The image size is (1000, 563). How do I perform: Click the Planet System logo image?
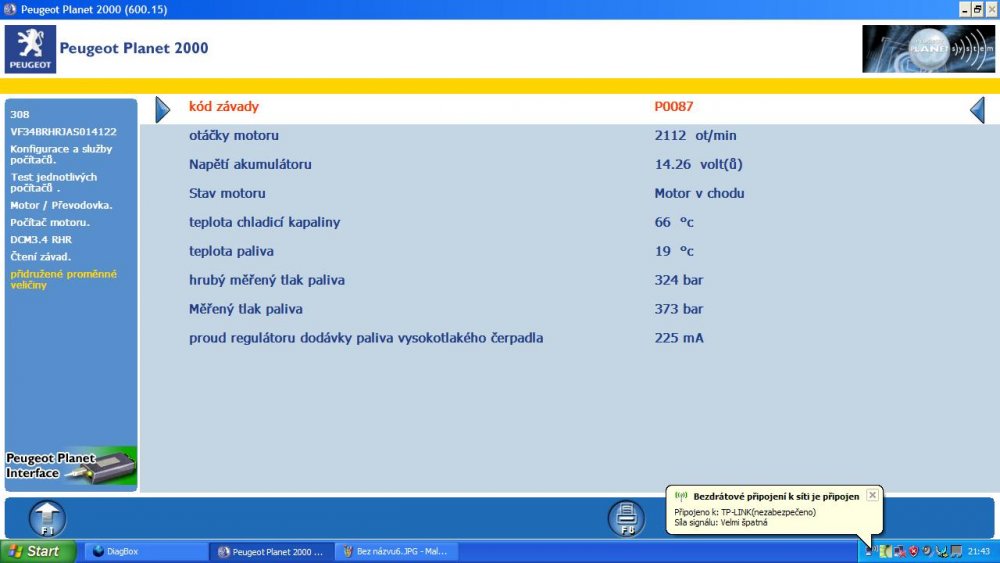click(928, 48)
